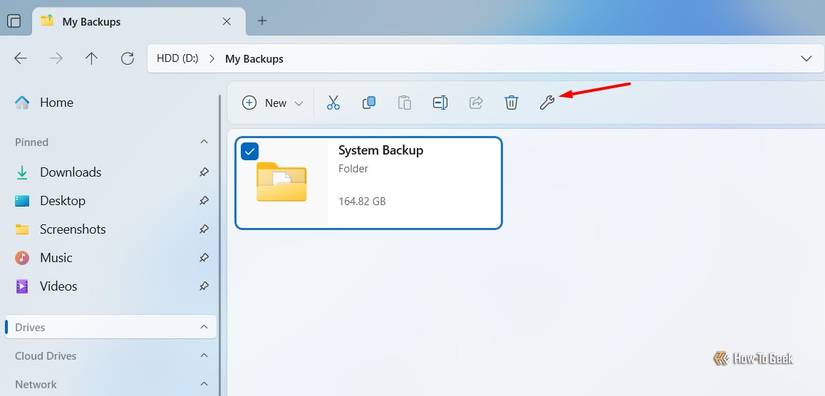Click the System Backup folder name

click(380, 150)
